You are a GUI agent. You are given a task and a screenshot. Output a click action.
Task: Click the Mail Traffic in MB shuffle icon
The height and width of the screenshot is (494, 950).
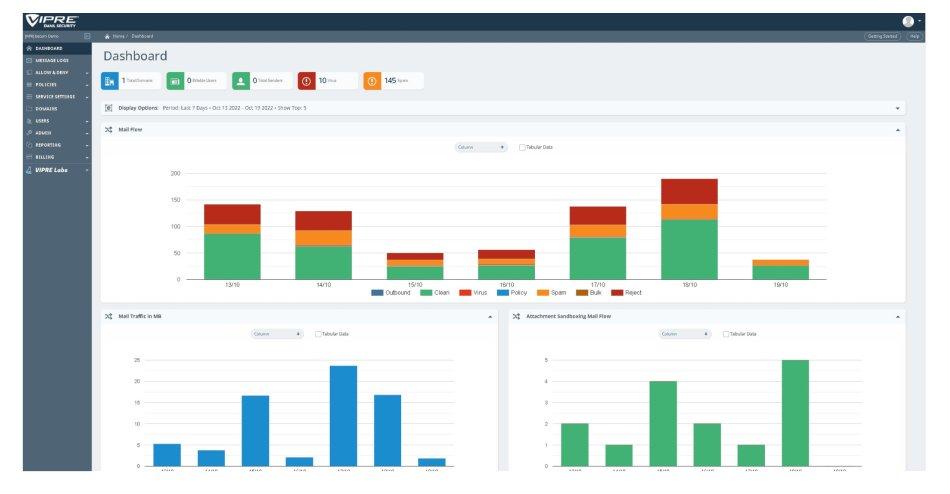108,316
